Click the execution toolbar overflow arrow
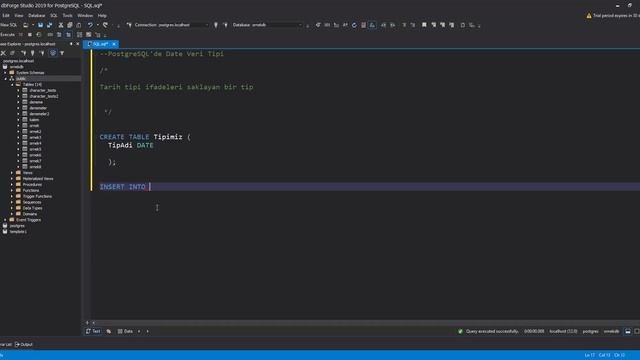Screen dimensions: 640x360 tap(105, 36)
